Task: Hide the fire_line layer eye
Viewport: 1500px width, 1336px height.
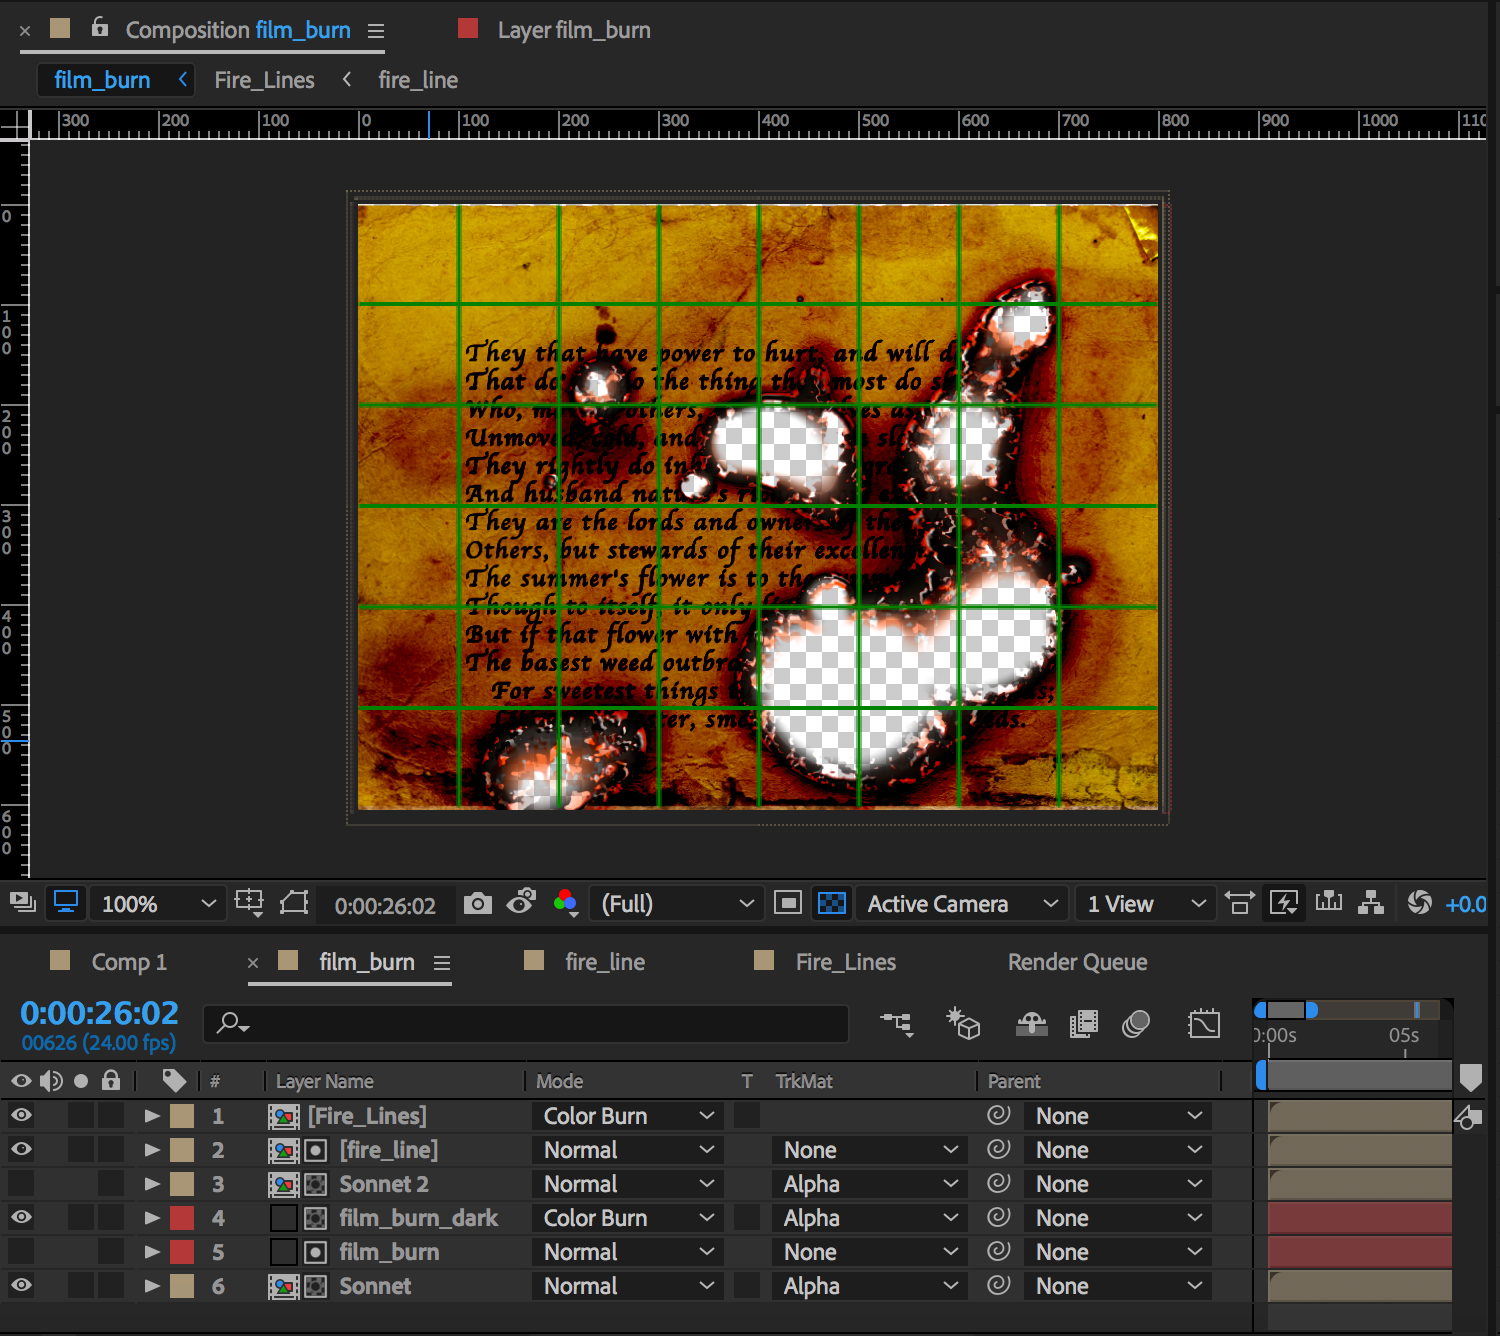Action: coord(21,1149)
